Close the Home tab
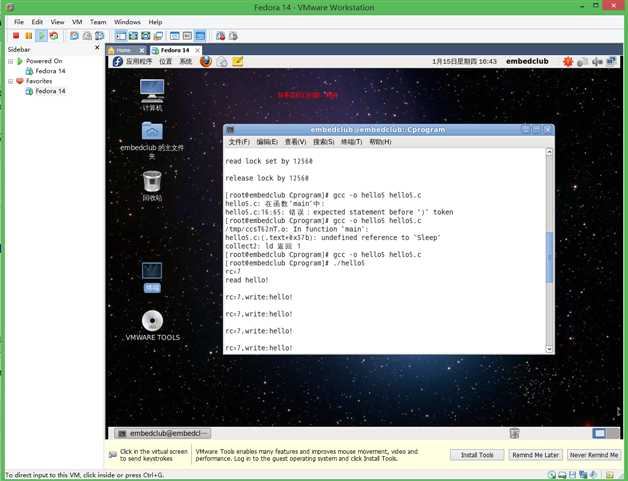The height and width of the screenshot is (481, 628). tap(141, 50)
